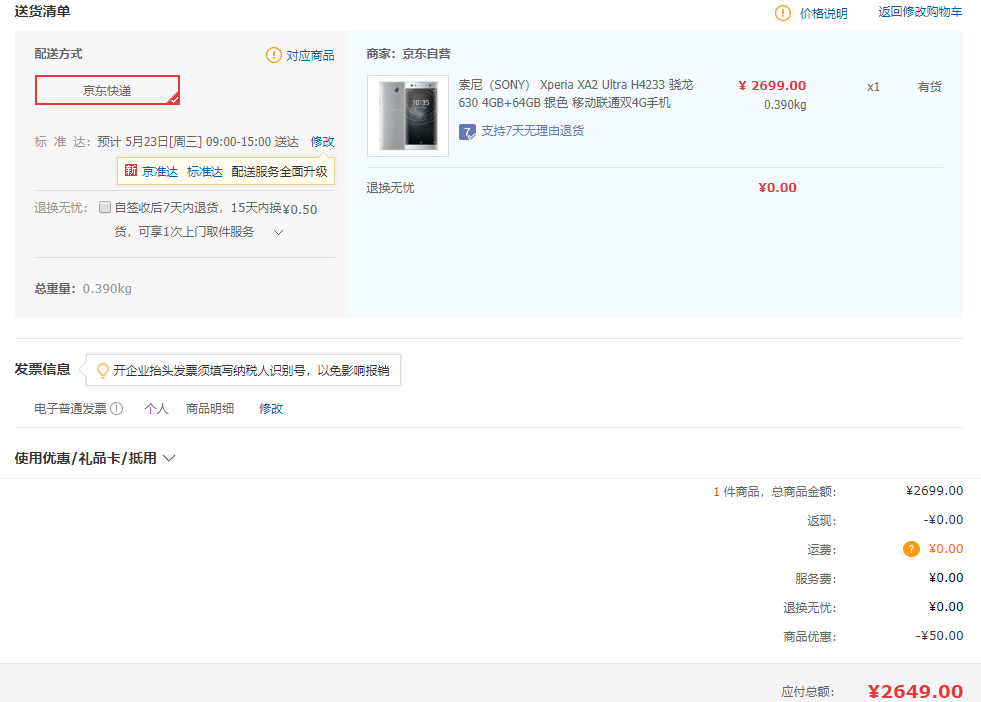Image resolution: width=981 pixels, height=702 pixels.
Task: Click the 7天无理由退货 shield icon
Action: 466,131
